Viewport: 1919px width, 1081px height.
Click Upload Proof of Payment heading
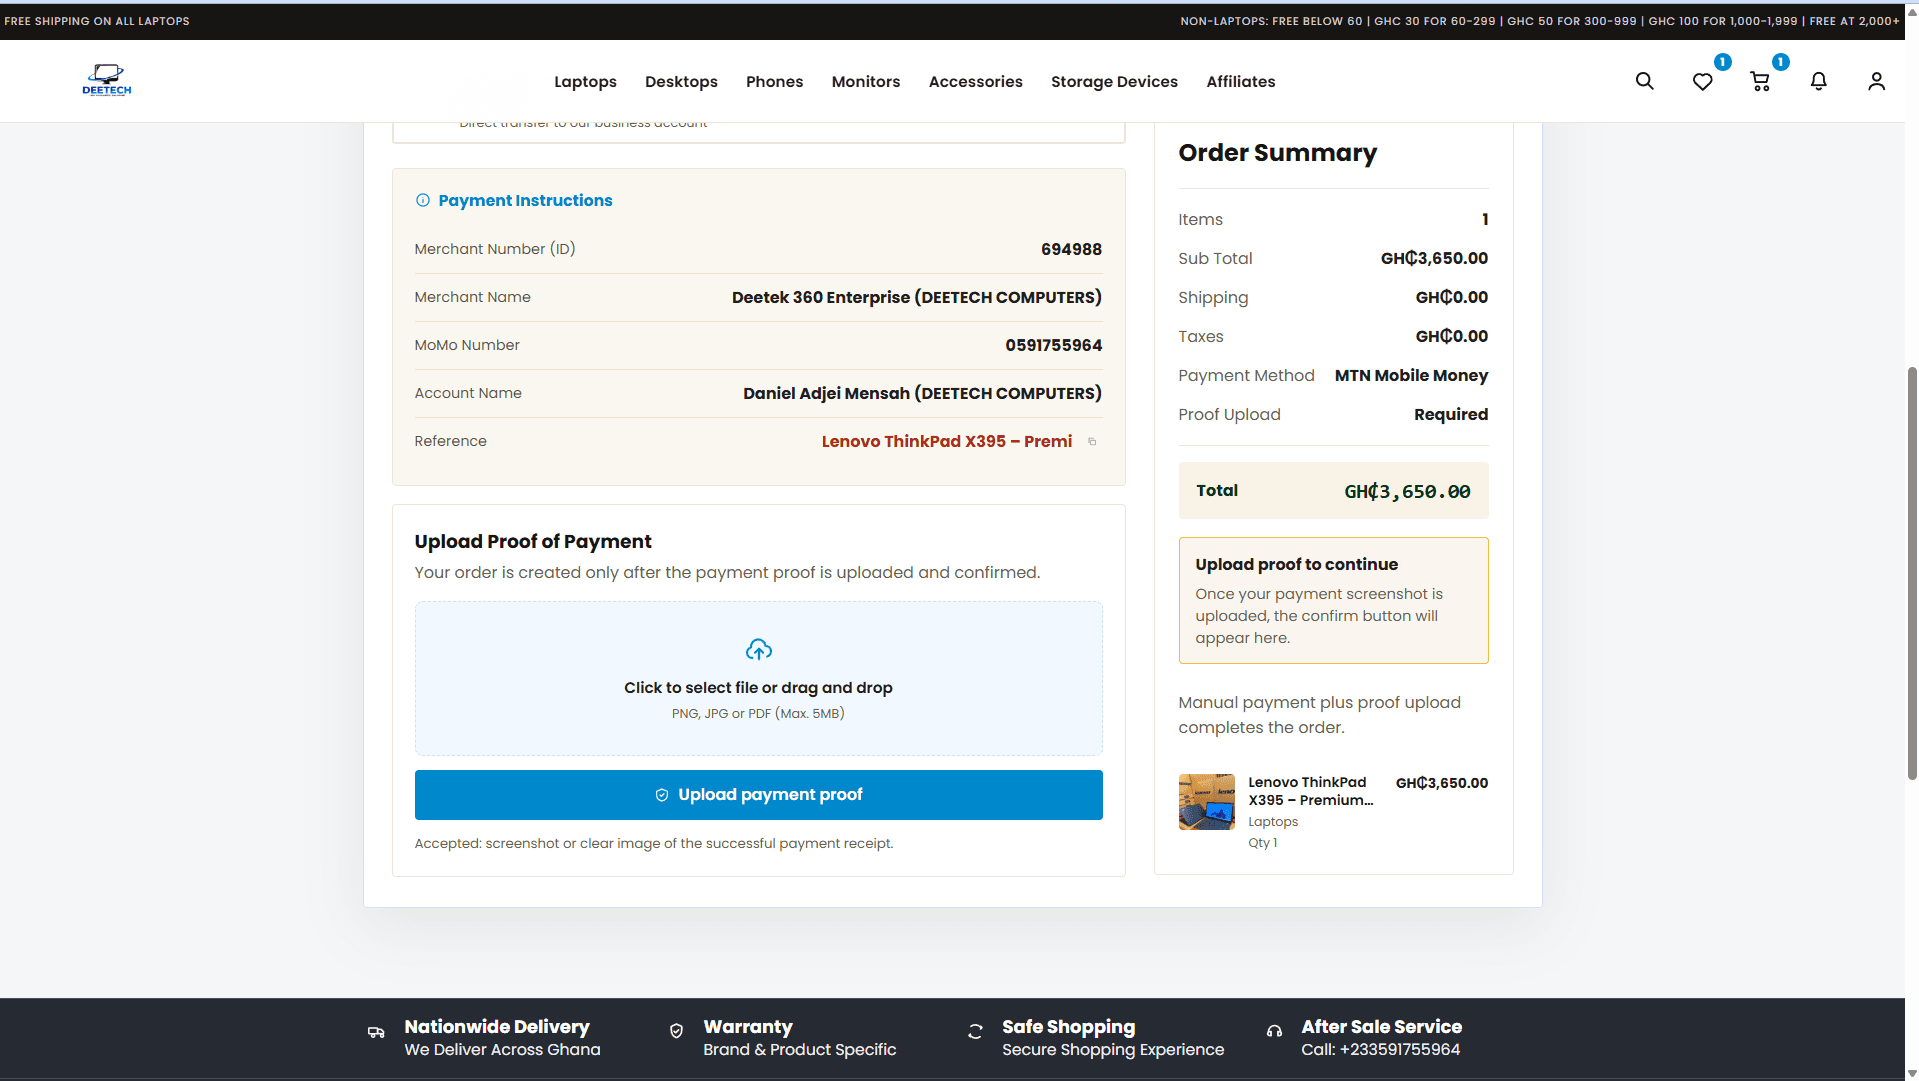point(533,542)
